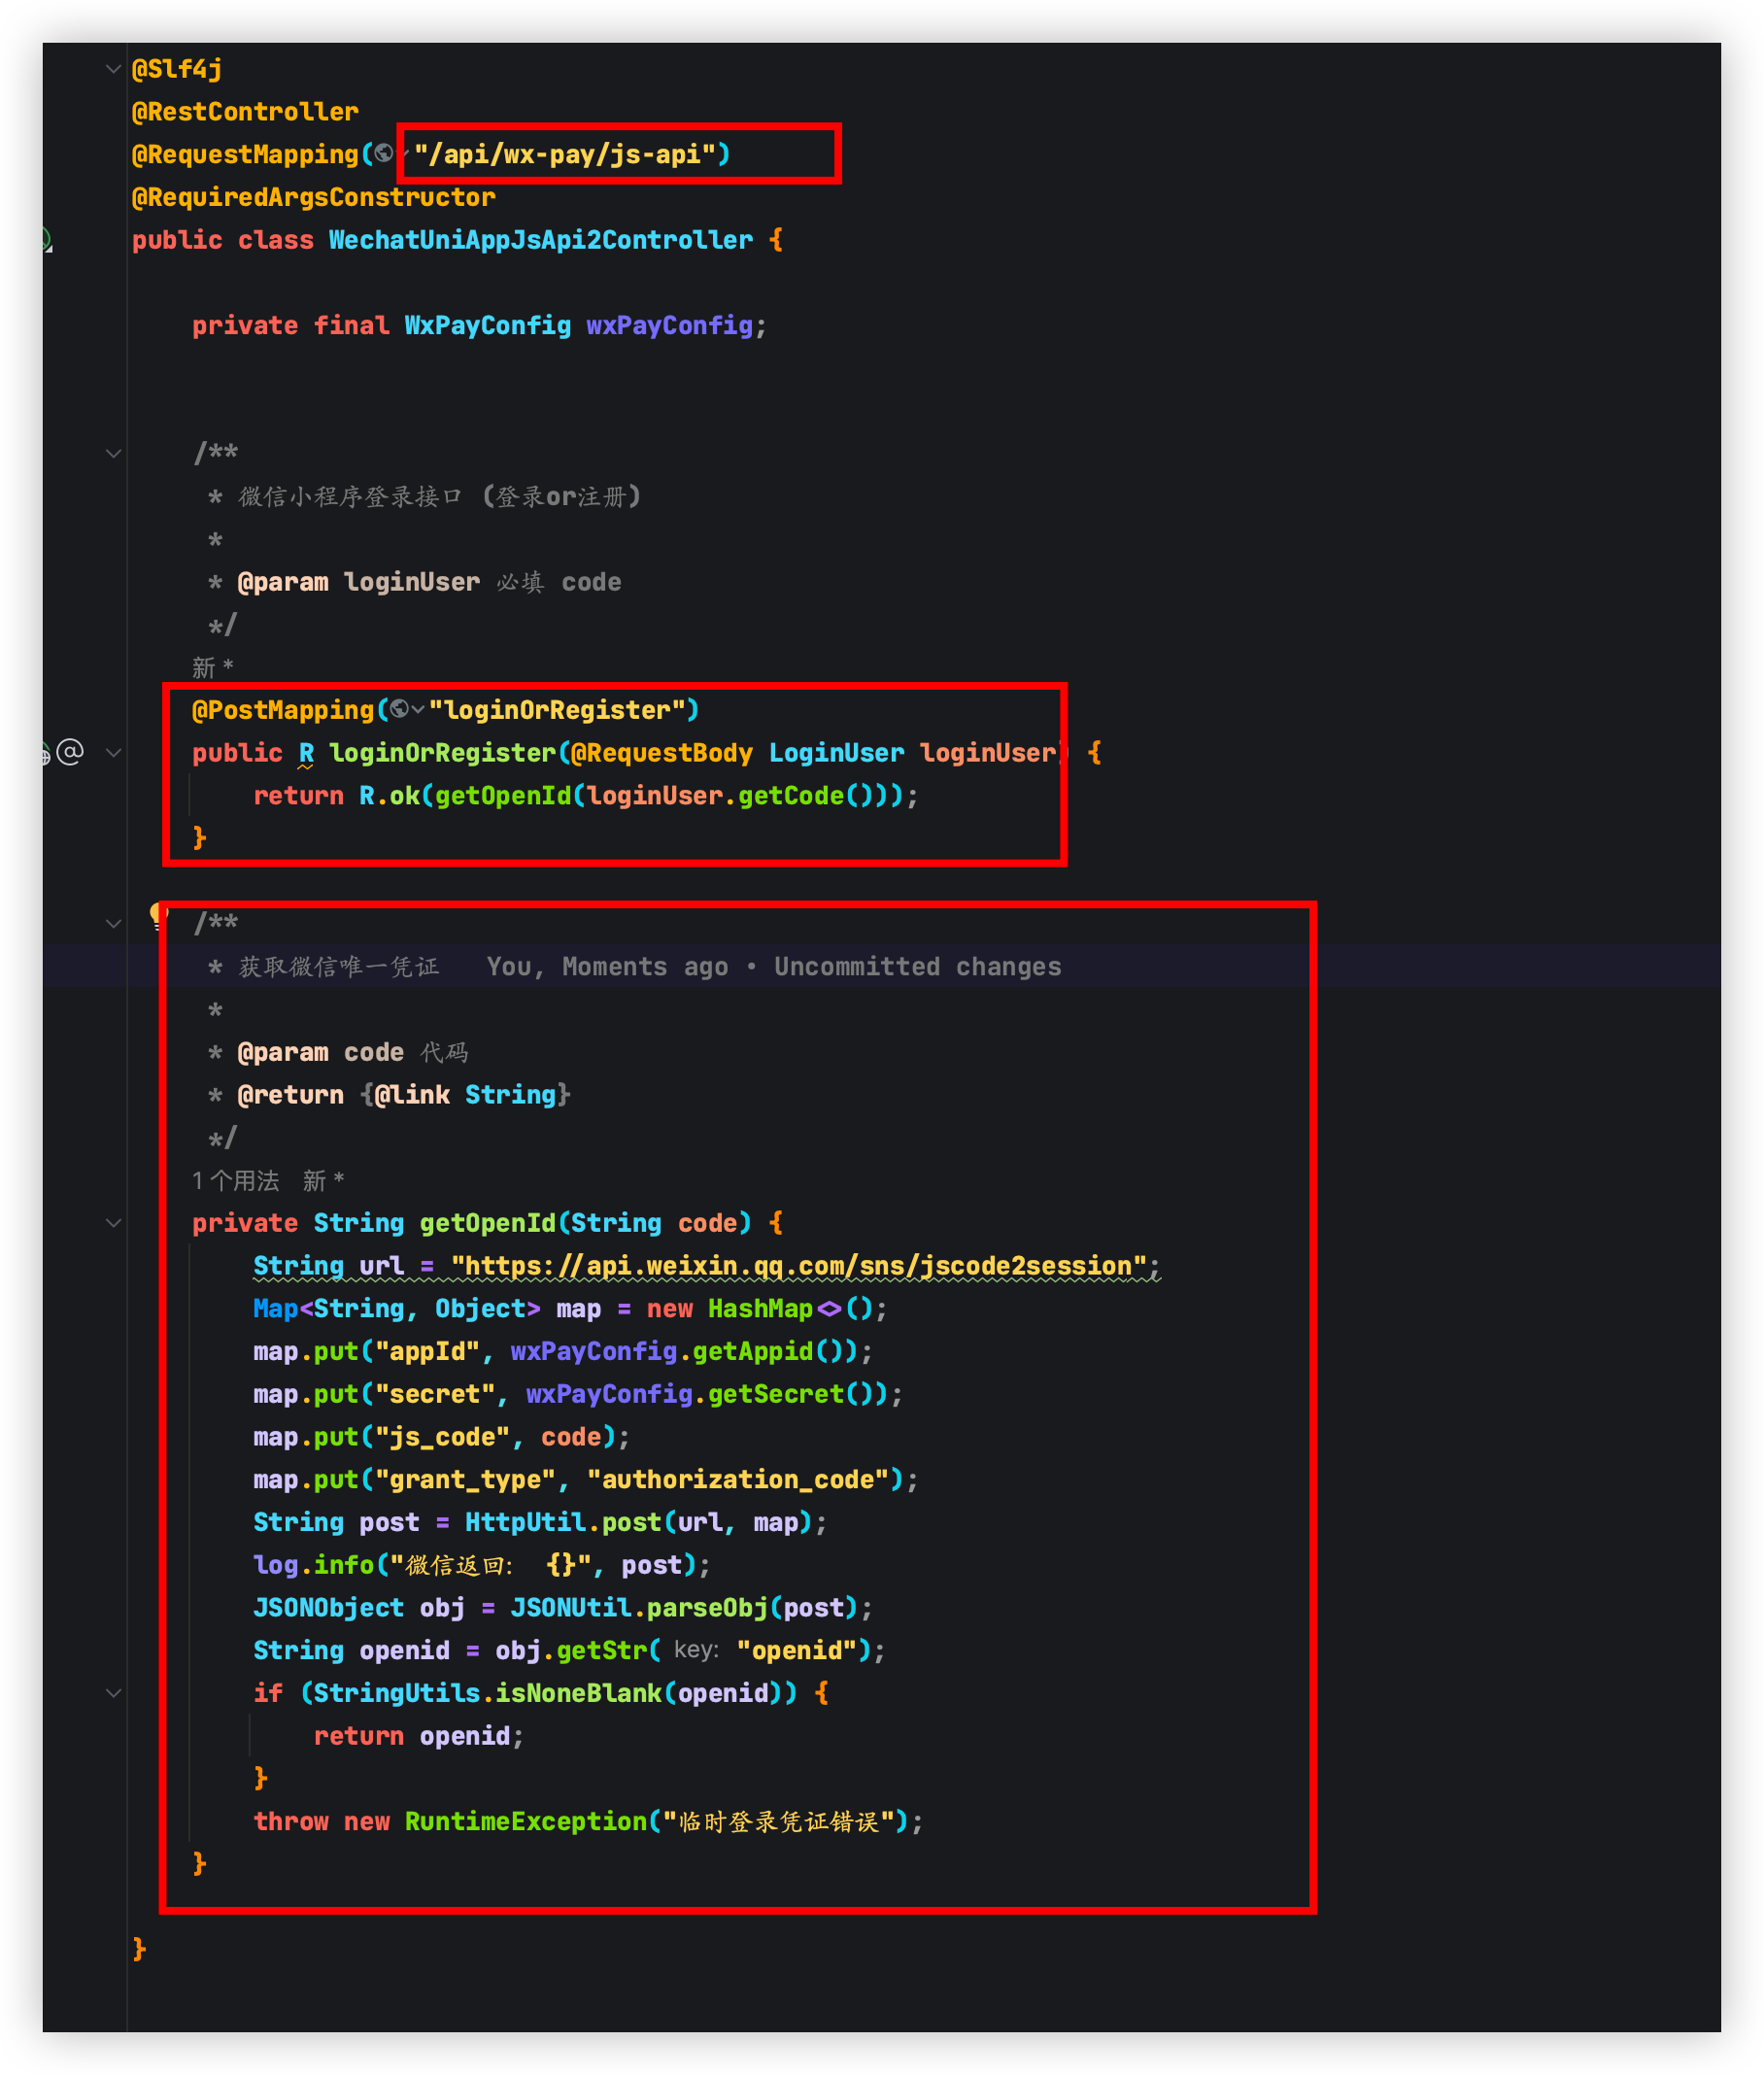Screen dimensions: 1764x2075
Task: Click the isNoneBlank method call
Action: 579,1692
